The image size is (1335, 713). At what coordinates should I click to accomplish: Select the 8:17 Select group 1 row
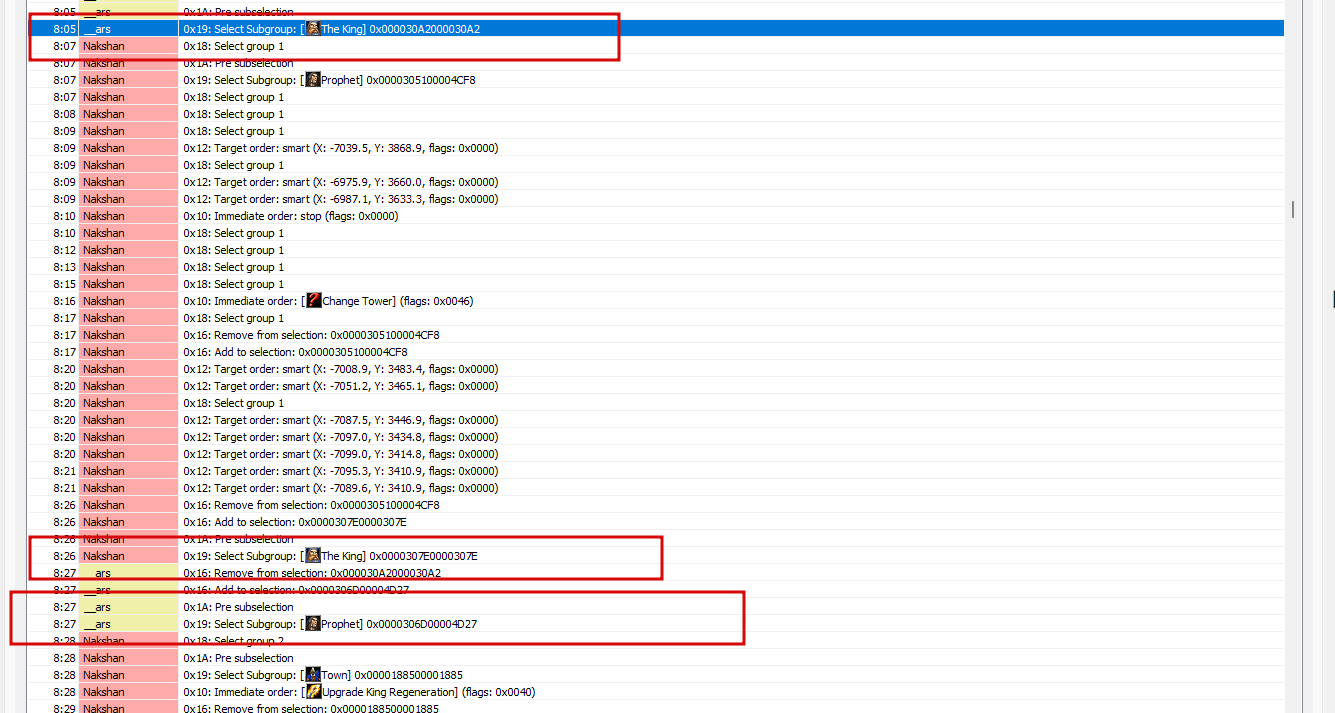[656, 318]
